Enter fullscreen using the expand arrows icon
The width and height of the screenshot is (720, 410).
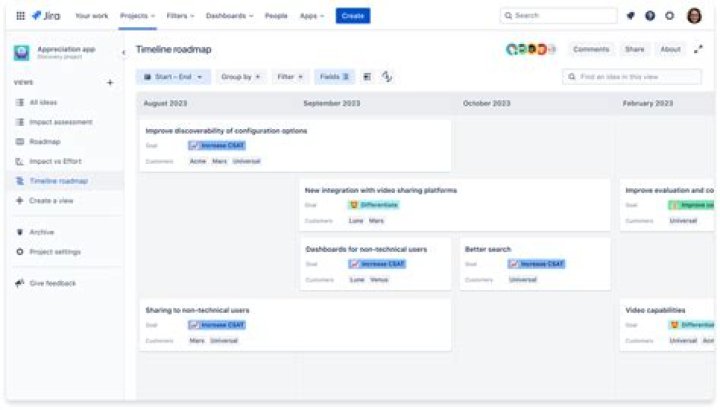point(698,49)
